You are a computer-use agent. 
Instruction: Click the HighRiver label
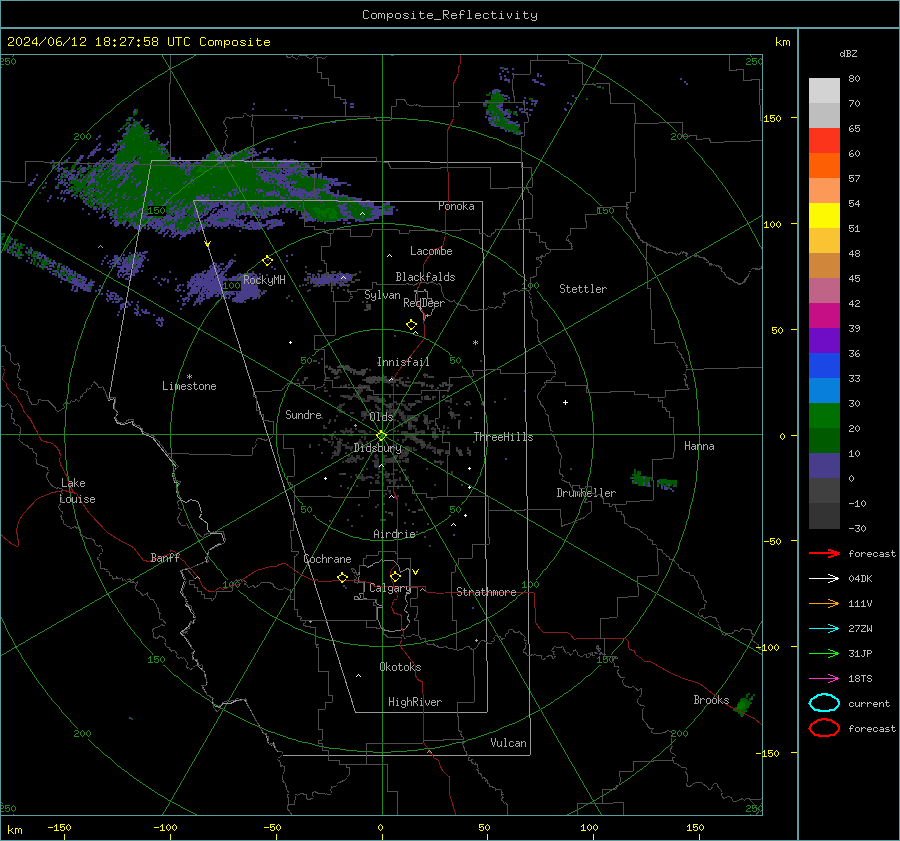(415, 702)
